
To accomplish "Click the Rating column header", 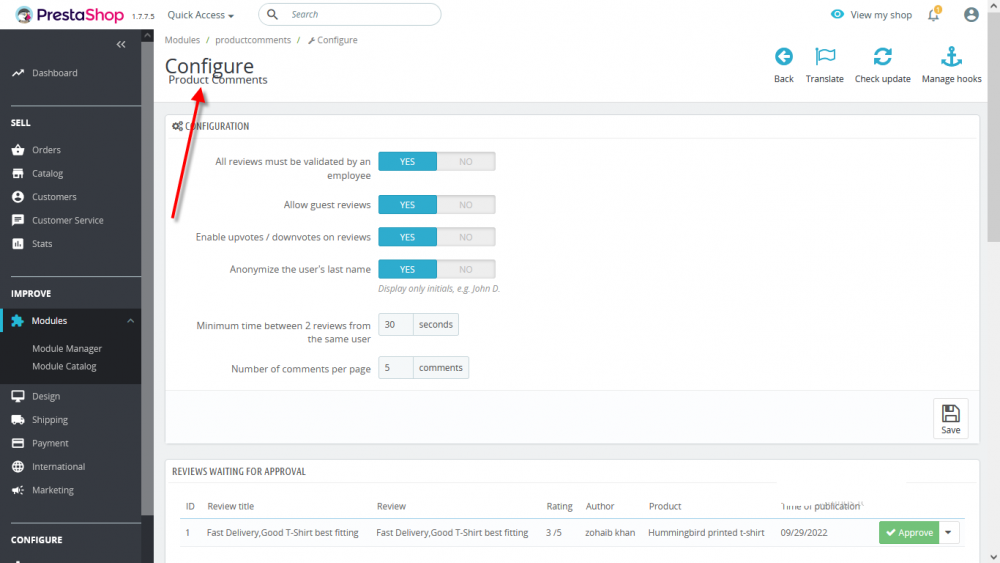I will pos(559,506).
